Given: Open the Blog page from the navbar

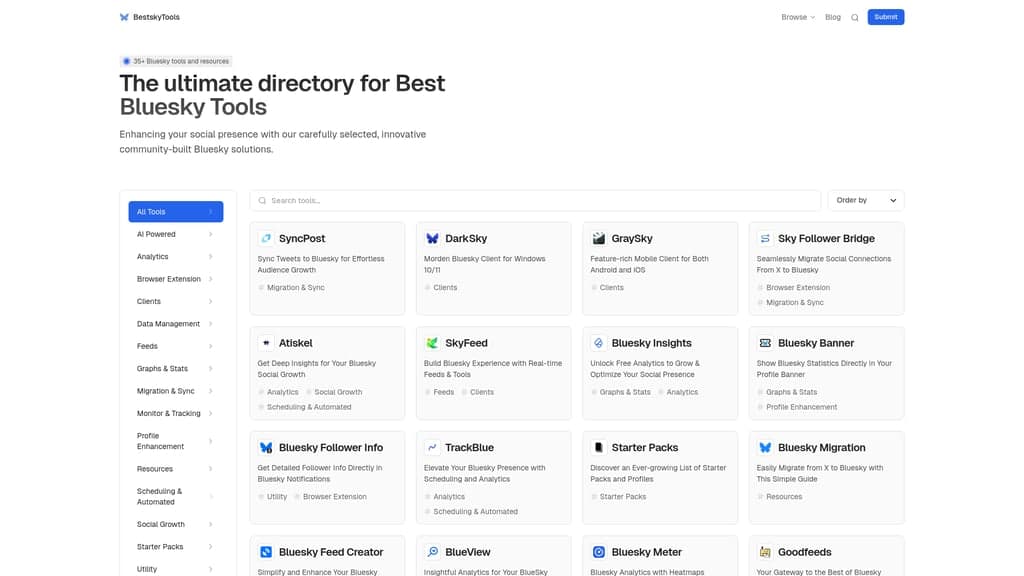Looking at the screenshot, I should click(832, 17).
